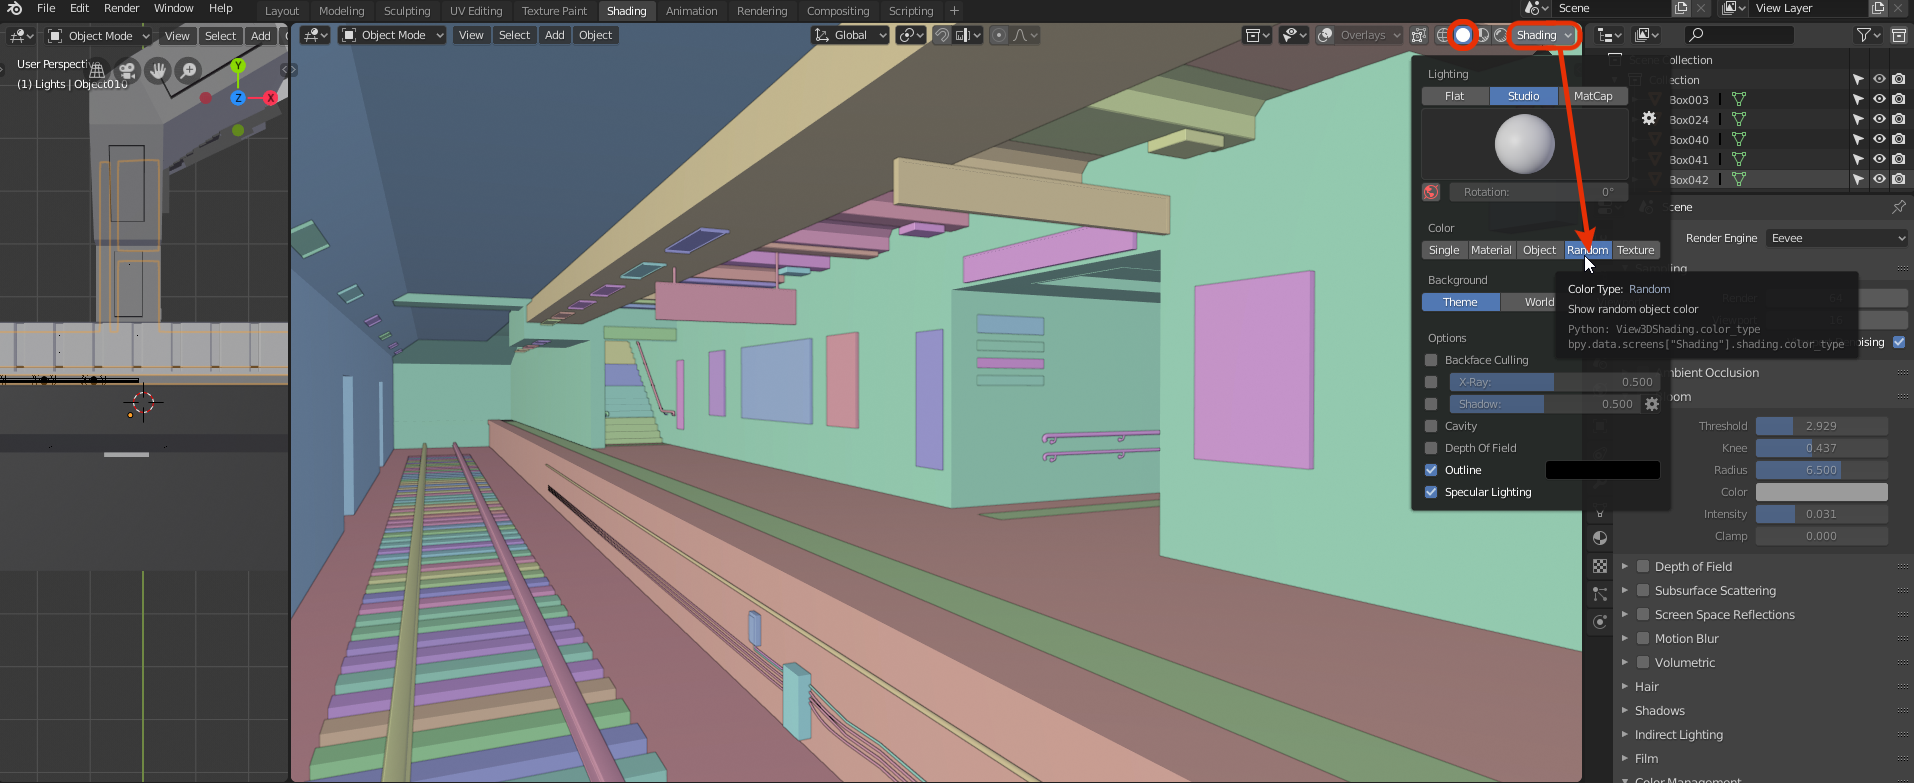Image resolution: width=1914 pixels, height=783 pixels.
Task: Uncheck the Outline option
Action: pyautogui.click(x=1431, y=470)
